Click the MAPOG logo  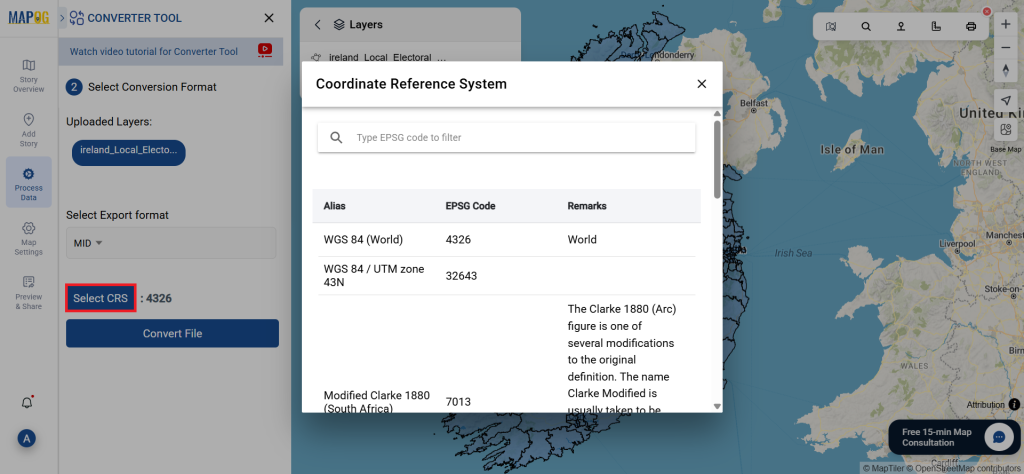point(28,18)
